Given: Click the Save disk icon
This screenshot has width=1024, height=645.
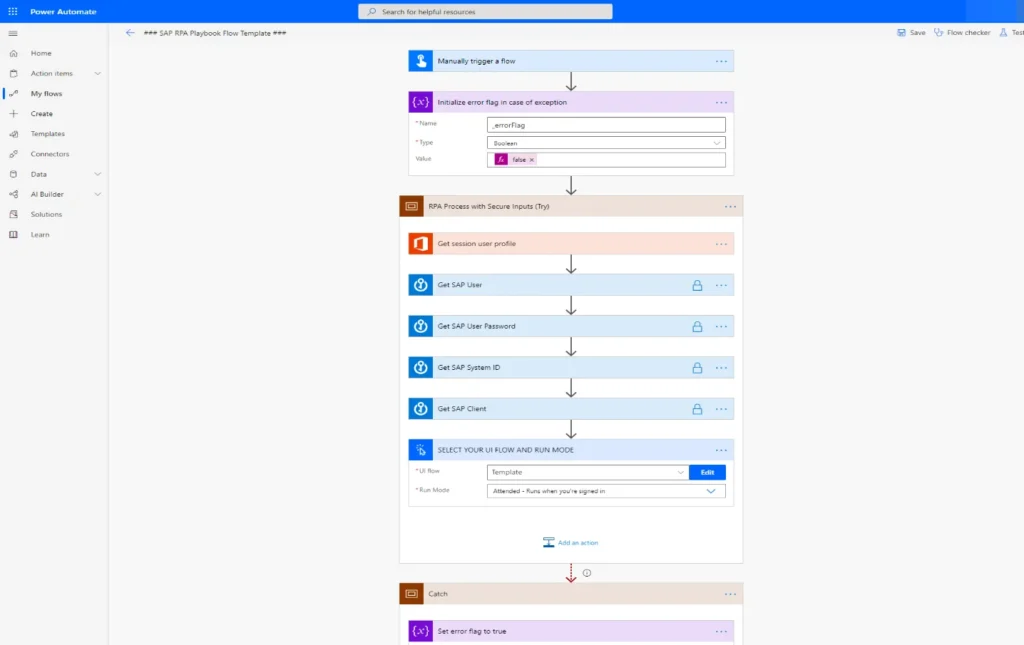Looking at the screenshot, I should (x=901, y=33).
